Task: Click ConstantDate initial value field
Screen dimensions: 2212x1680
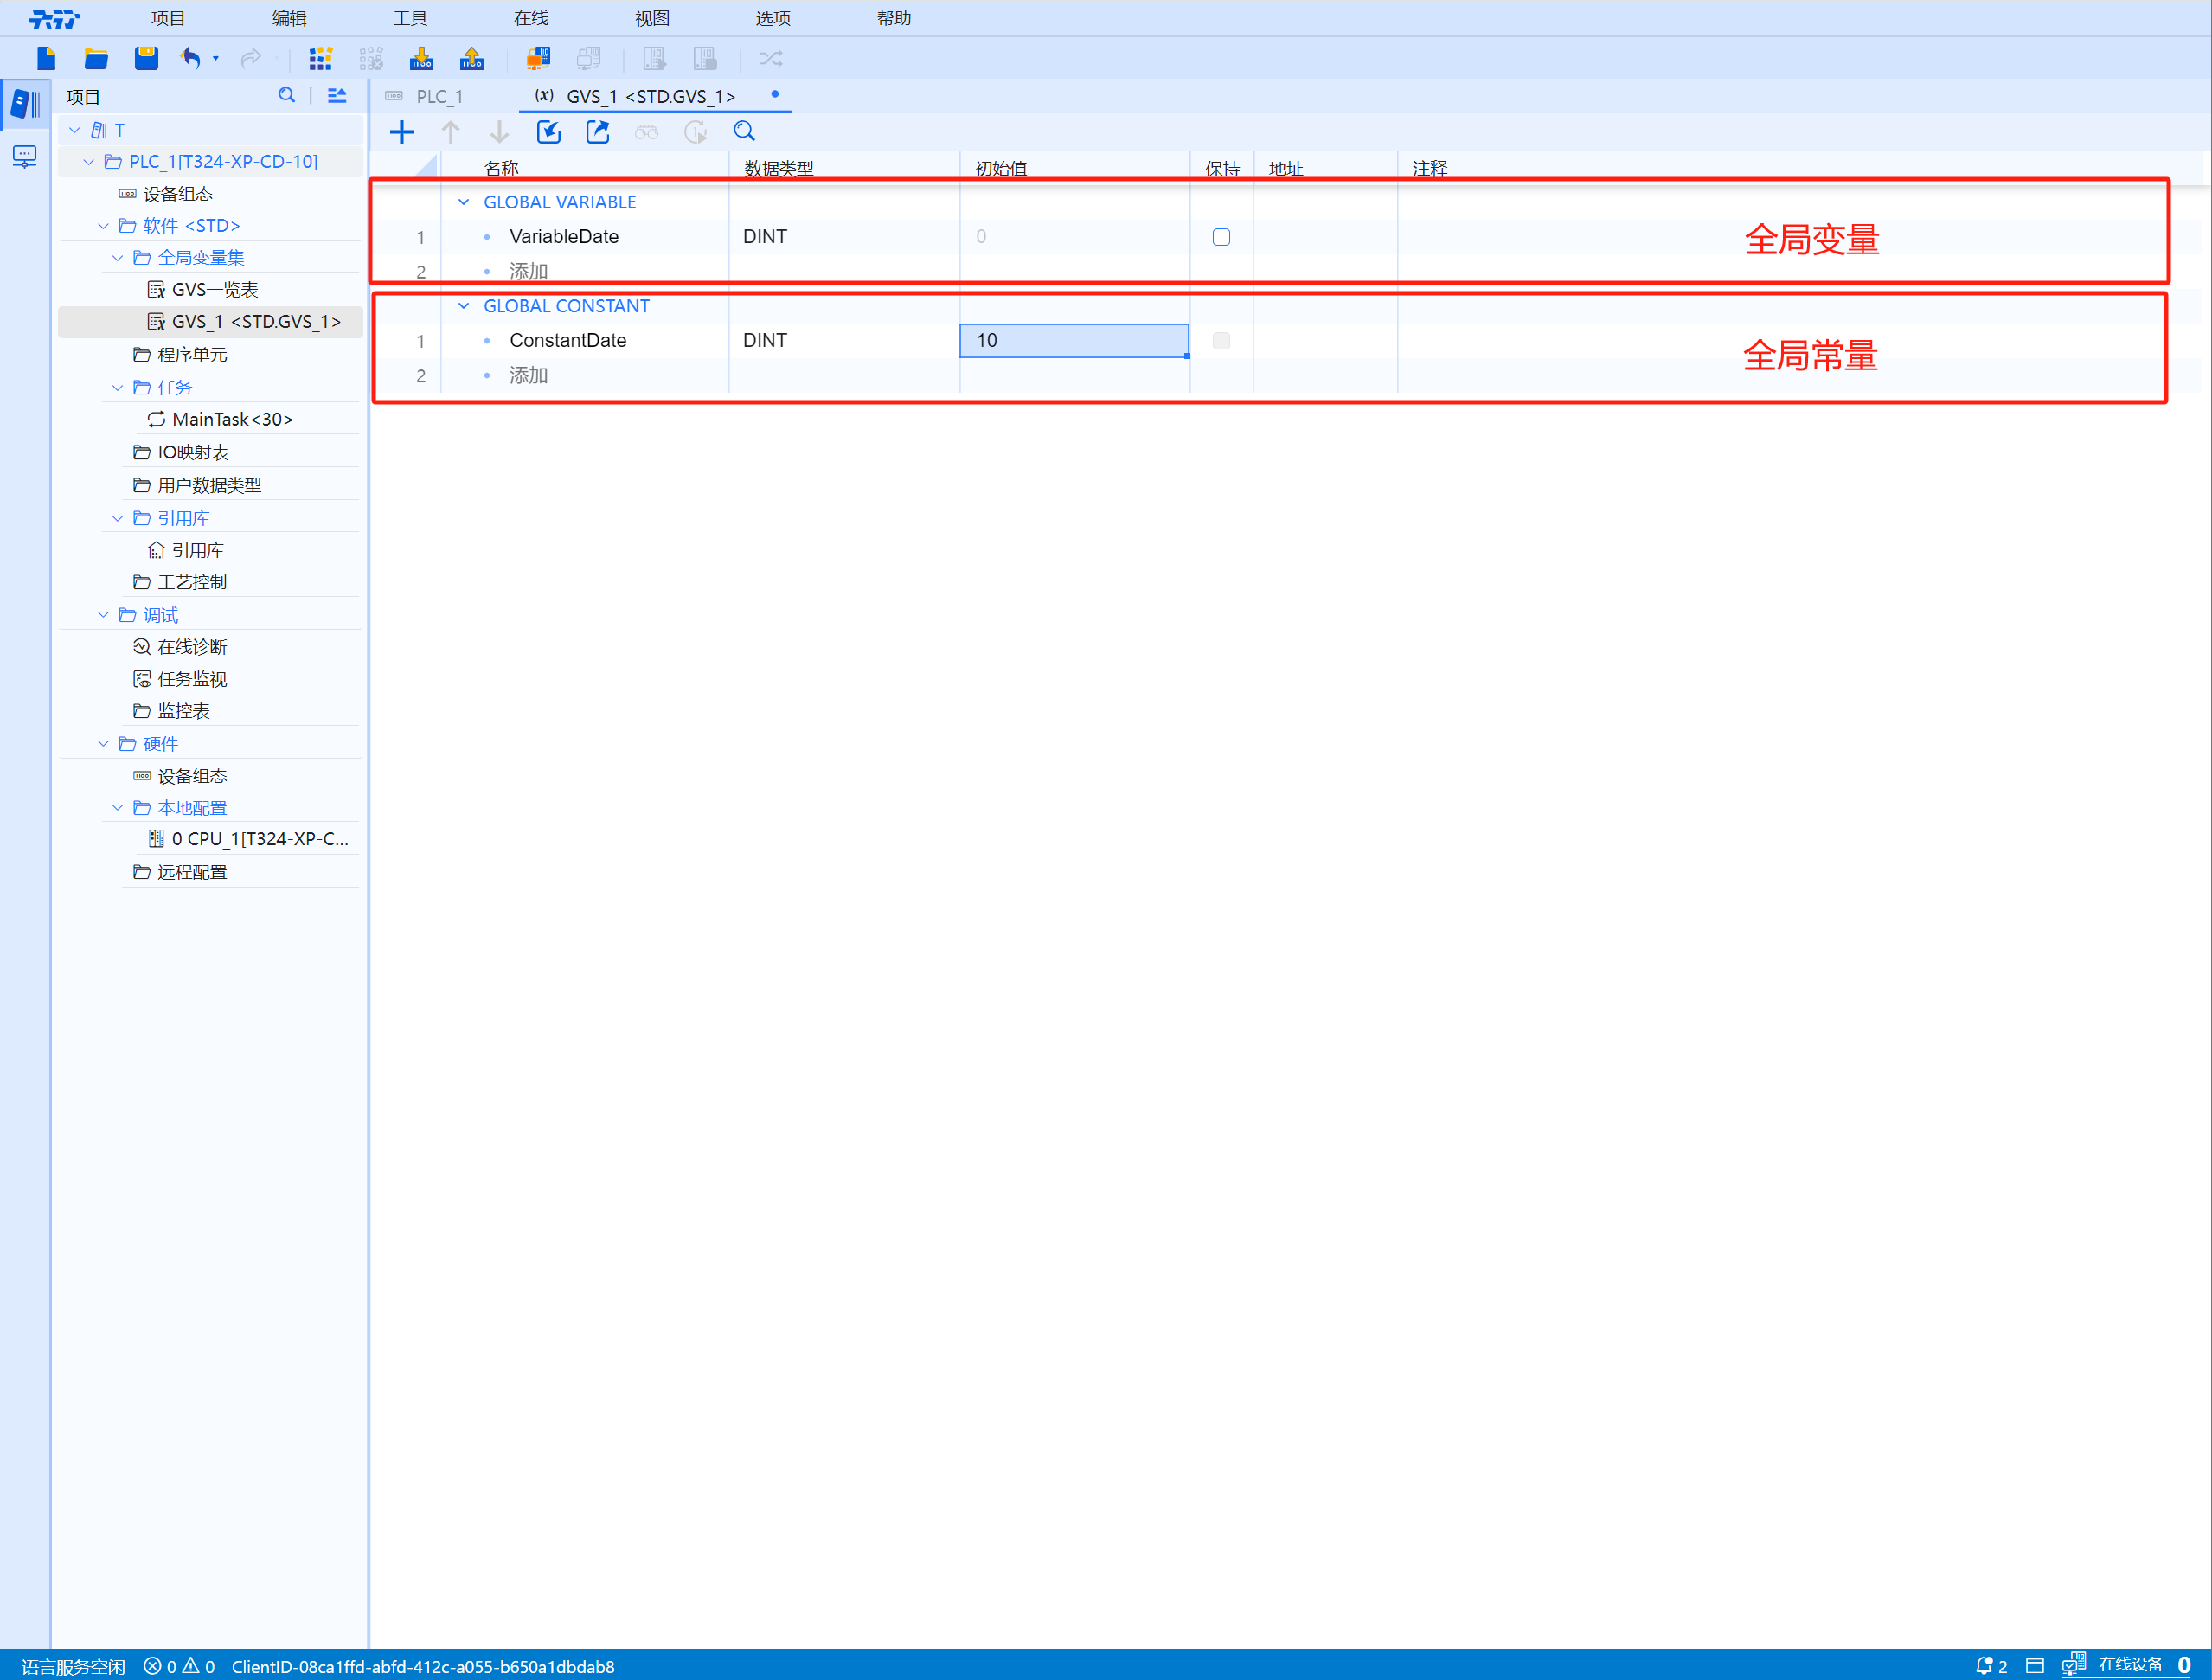Action: (x=1073, y=341)
